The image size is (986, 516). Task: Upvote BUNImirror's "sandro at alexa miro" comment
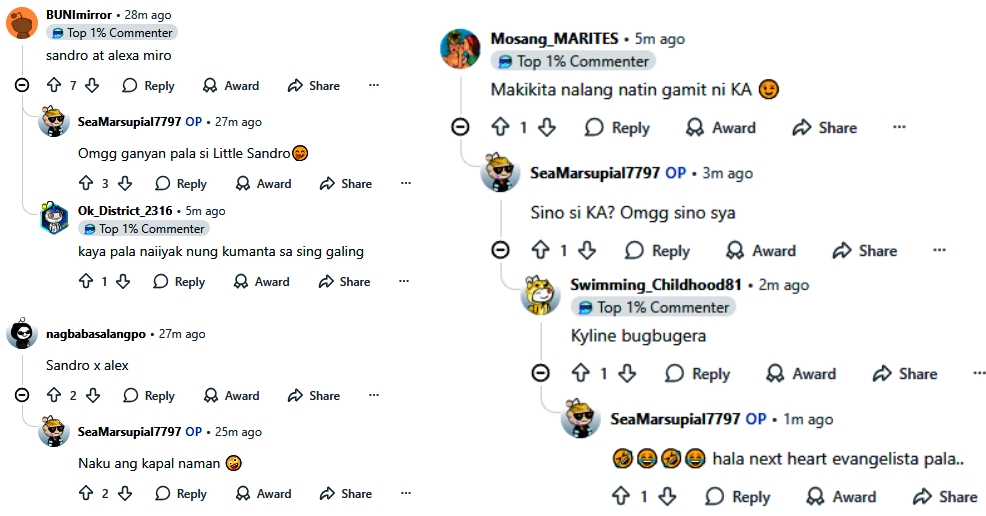(54, 86)
